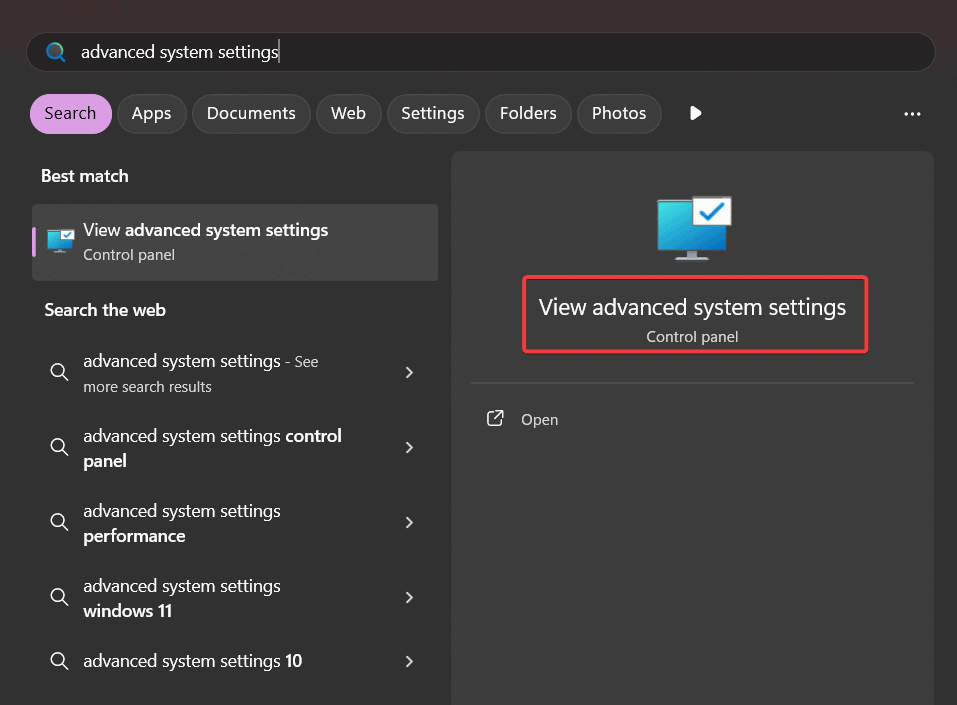Switch to the Web filter tab

(348, 114)
